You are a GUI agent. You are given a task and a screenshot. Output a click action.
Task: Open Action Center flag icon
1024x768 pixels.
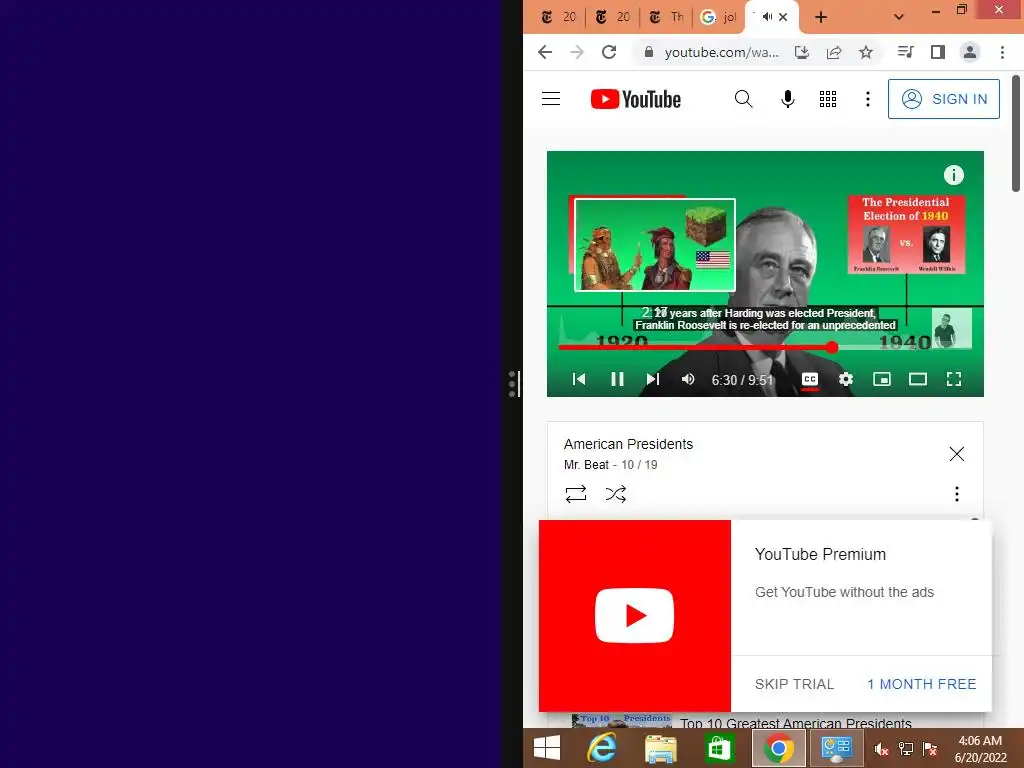[930, 750]
